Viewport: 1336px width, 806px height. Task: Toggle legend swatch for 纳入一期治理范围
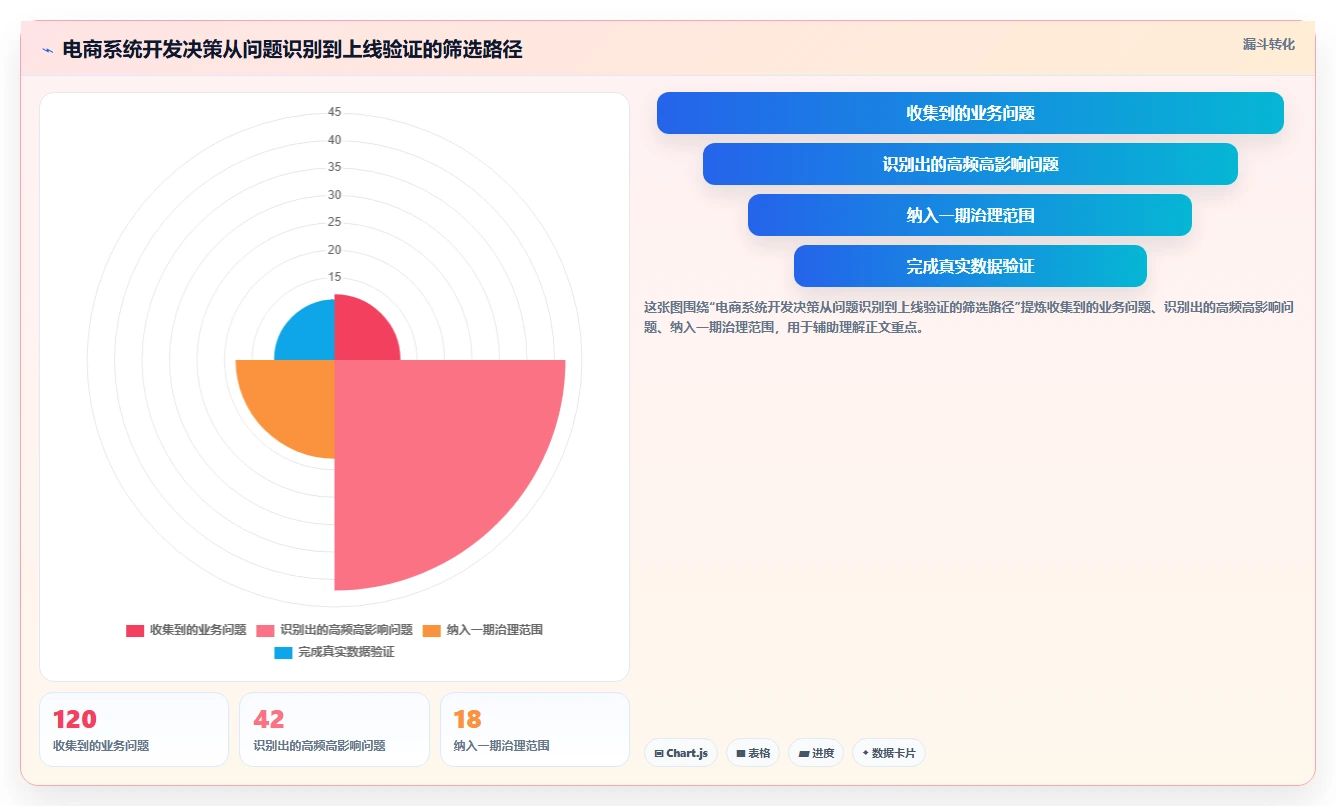click(432, 630)
